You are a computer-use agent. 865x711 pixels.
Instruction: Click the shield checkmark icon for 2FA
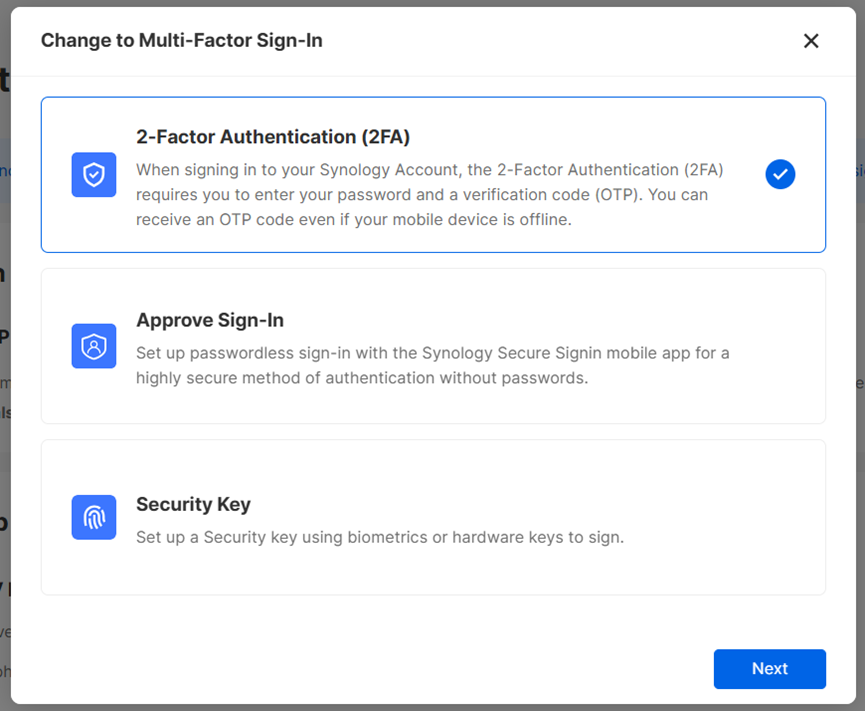pos(94,175)
